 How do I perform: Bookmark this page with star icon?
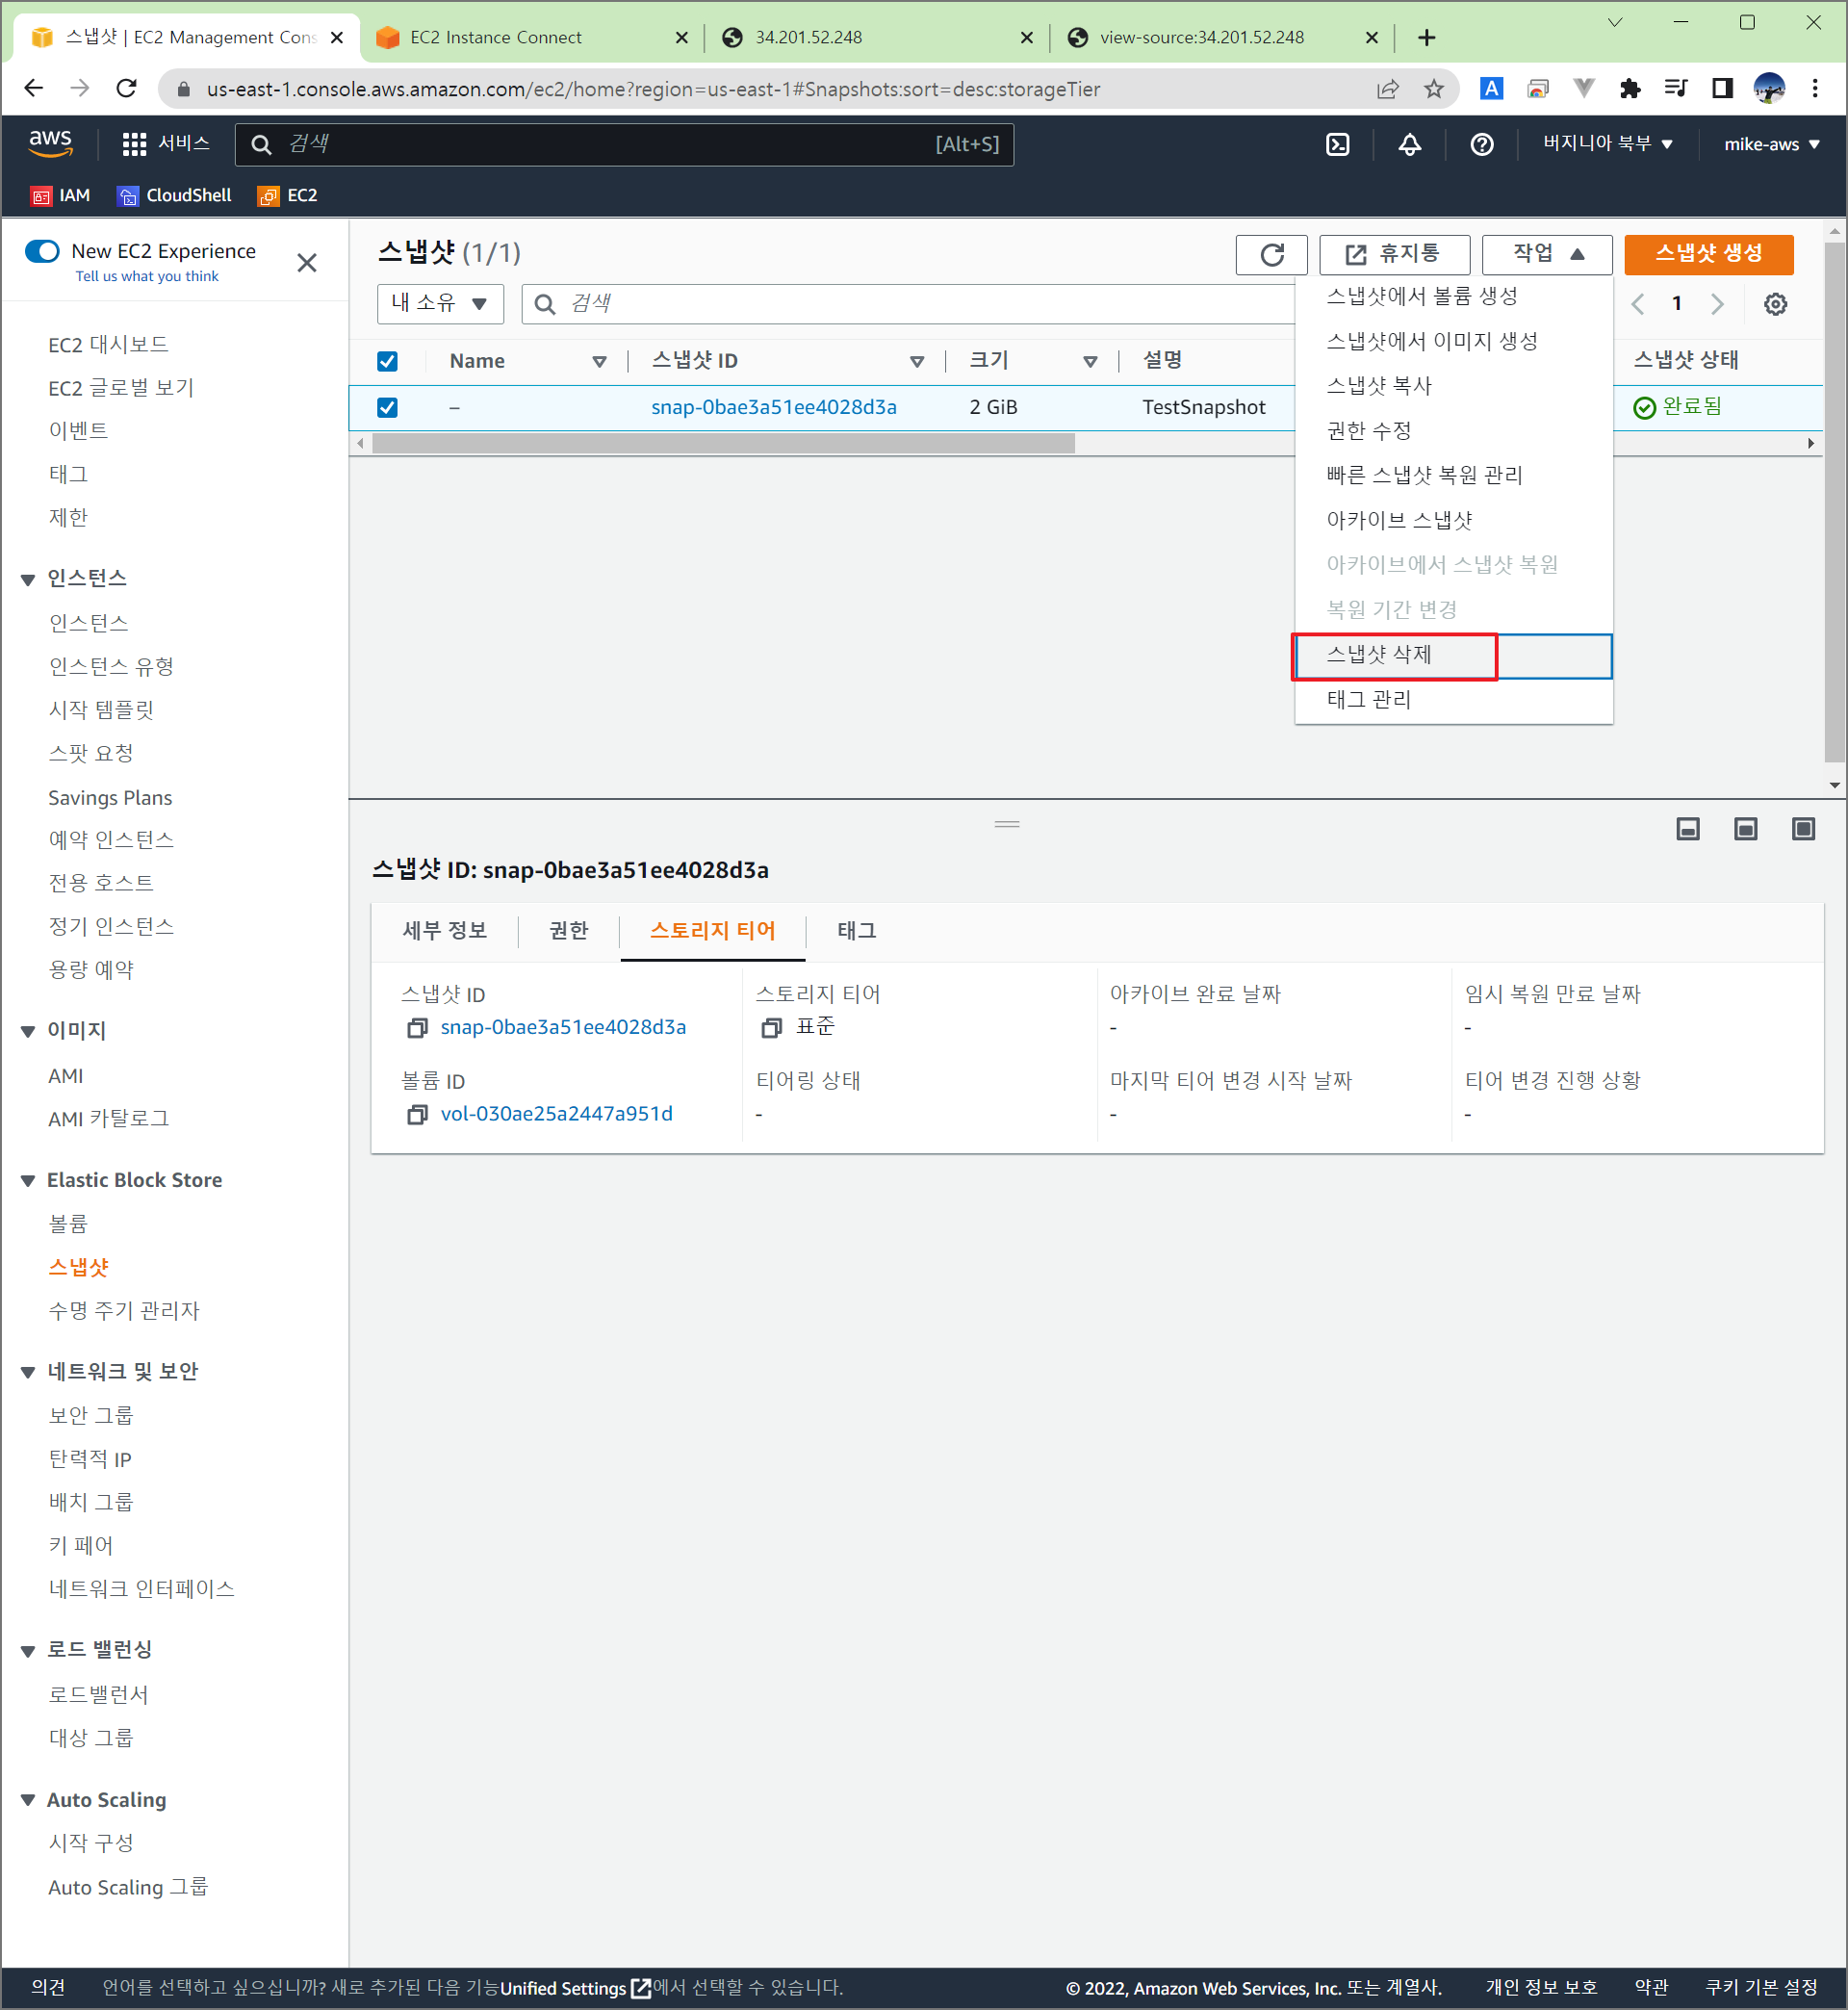(x=1433, y=89)
